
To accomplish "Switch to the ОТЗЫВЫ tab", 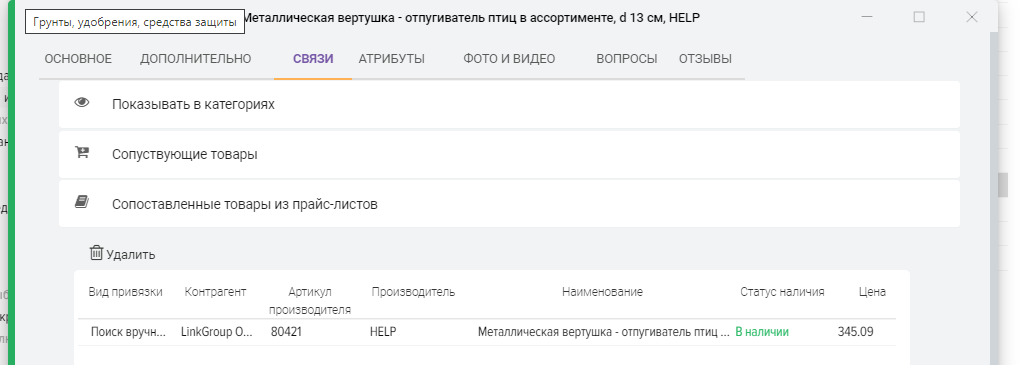I will 705,59.
